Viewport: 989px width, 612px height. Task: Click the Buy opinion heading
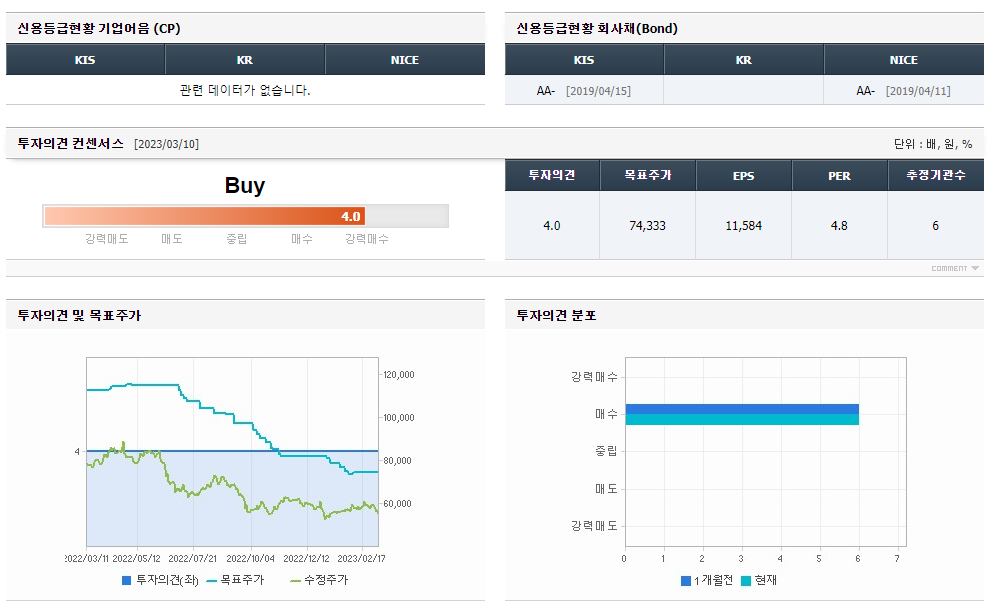[245, 185]
